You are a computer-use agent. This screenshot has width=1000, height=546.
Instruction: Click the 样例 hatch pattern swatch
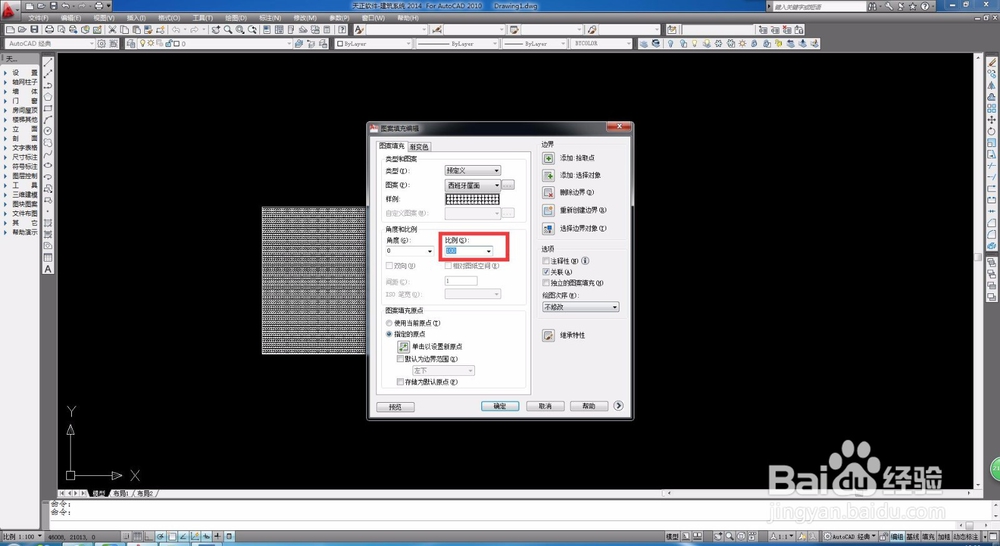point(473,199)
